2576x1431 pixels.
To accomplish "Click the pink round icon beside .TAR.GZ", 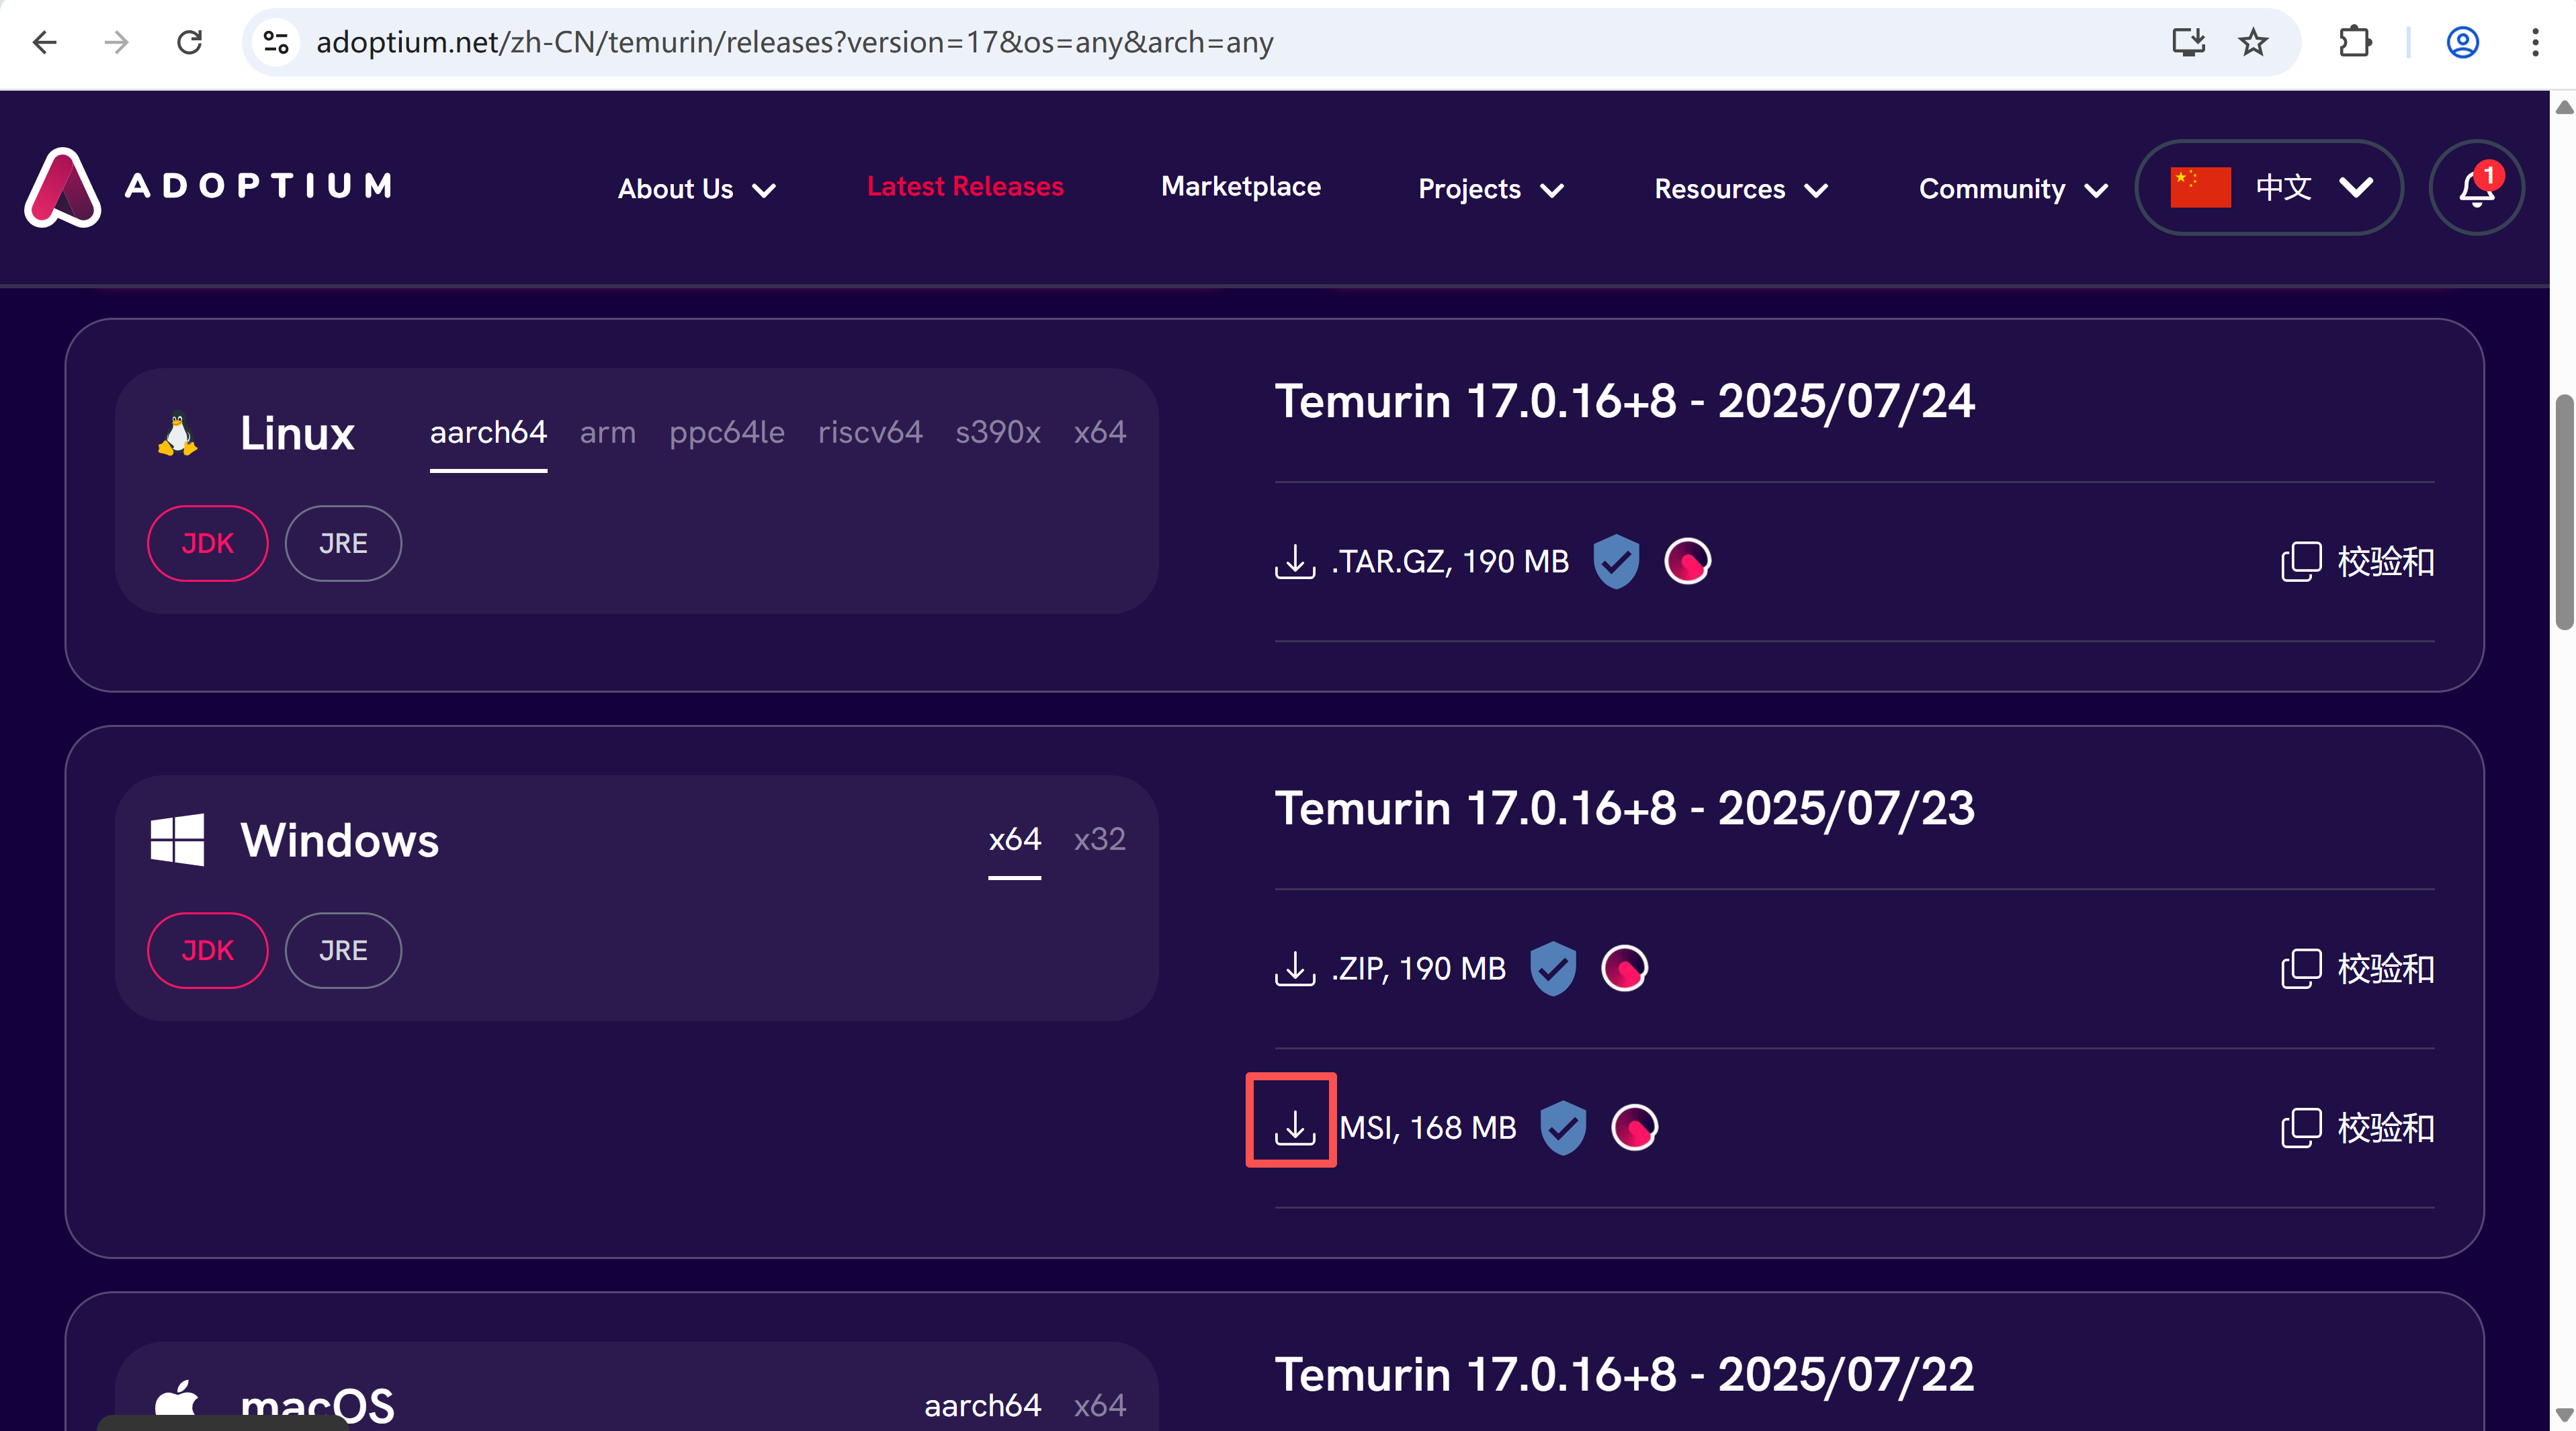I will (1687, 561).
